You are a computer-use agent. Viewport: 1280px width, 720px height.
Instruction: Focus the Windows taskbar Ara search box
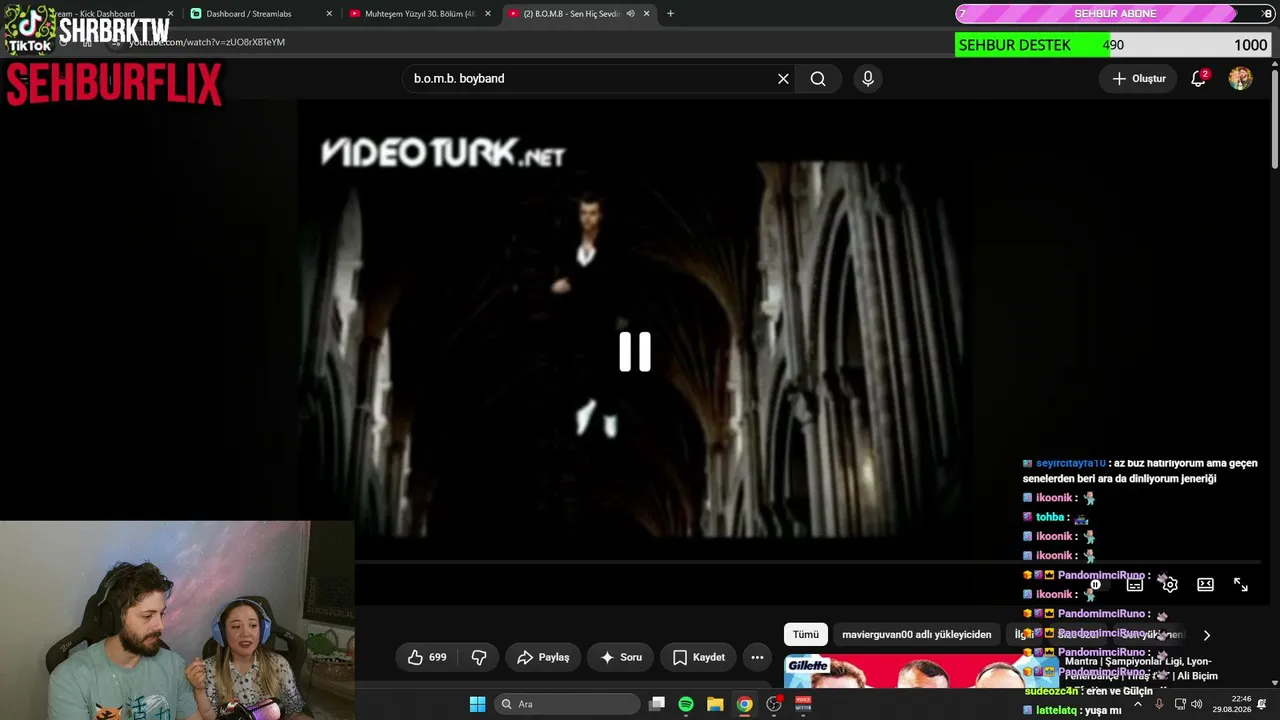(568, 704)
